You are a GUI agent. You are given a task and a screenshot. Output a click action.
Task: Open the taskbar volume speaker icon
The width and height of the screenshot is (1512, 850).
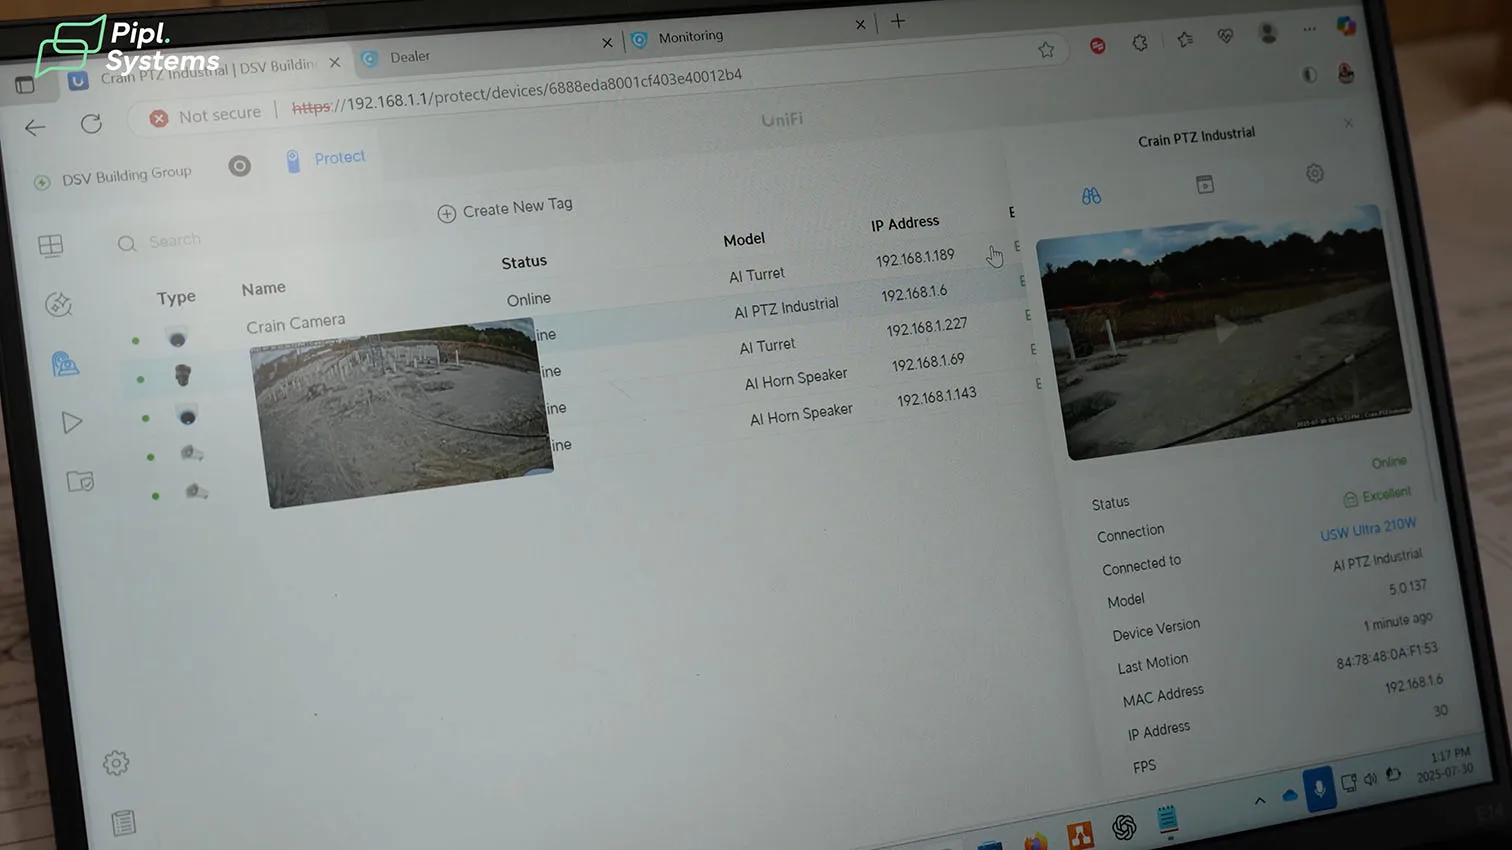(x=1370, y=779)
